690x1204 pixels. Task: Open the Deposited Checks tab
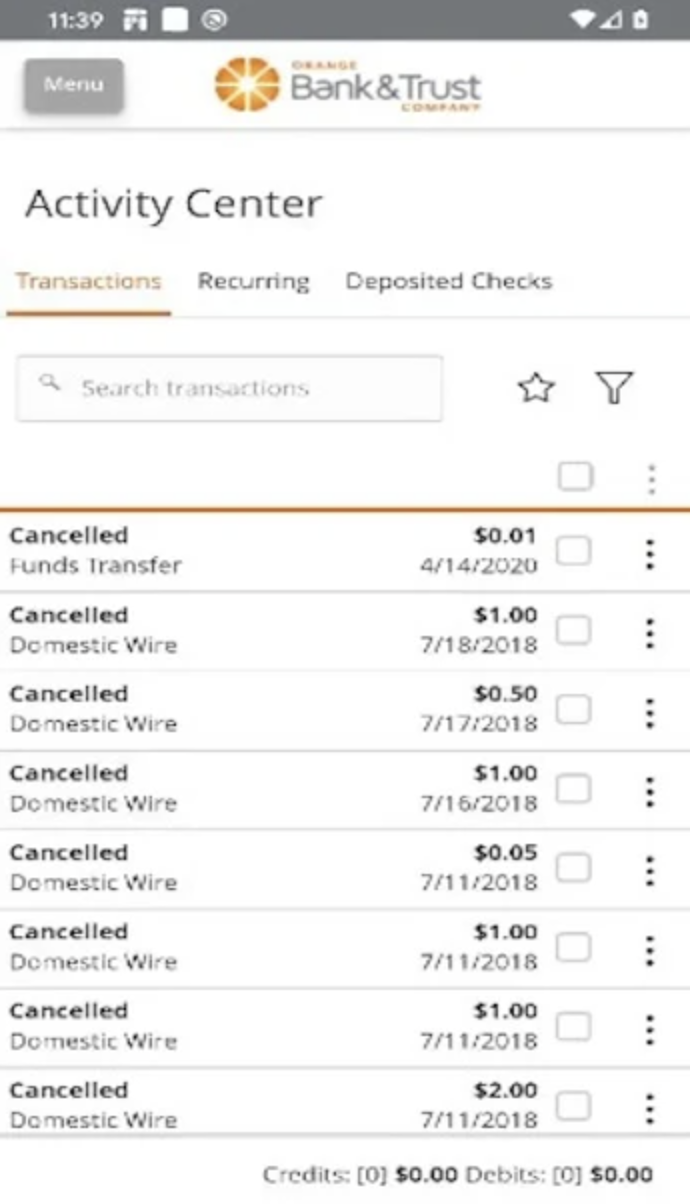(x=448, y=282)
